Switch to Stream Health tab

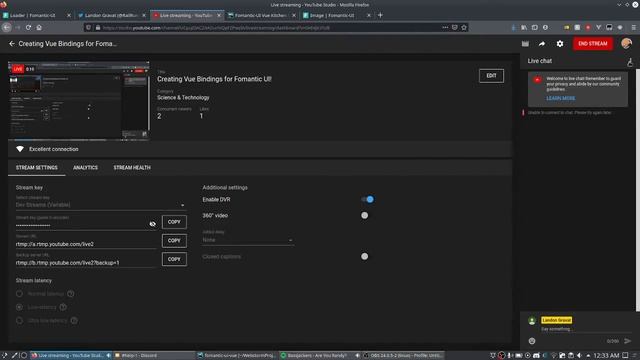tap(132, 168)
